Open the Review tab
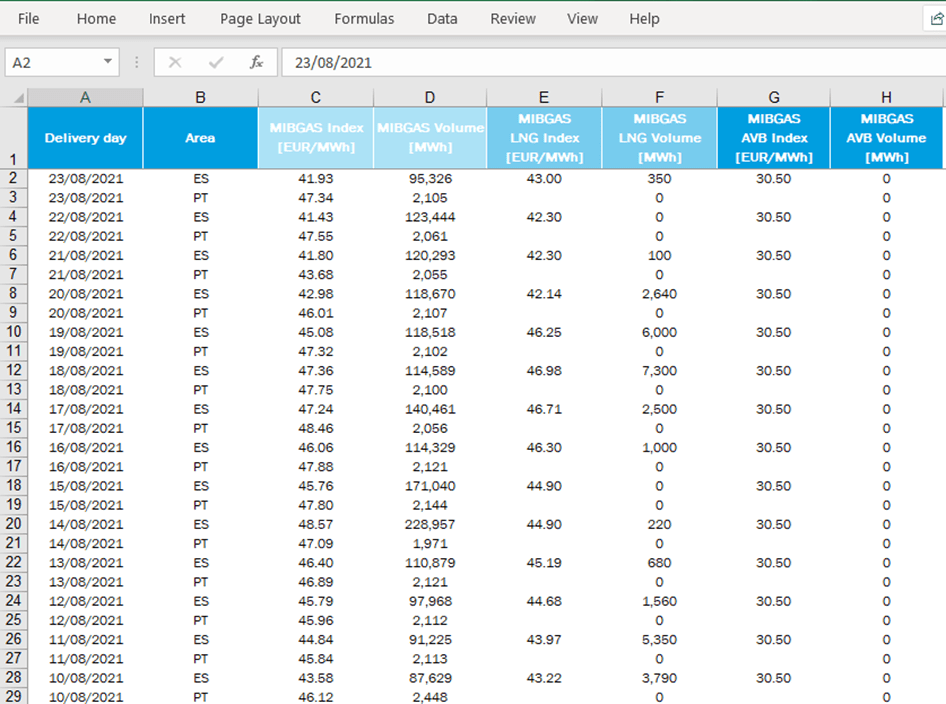Viewport: 946px width, 704px height. 513,19
